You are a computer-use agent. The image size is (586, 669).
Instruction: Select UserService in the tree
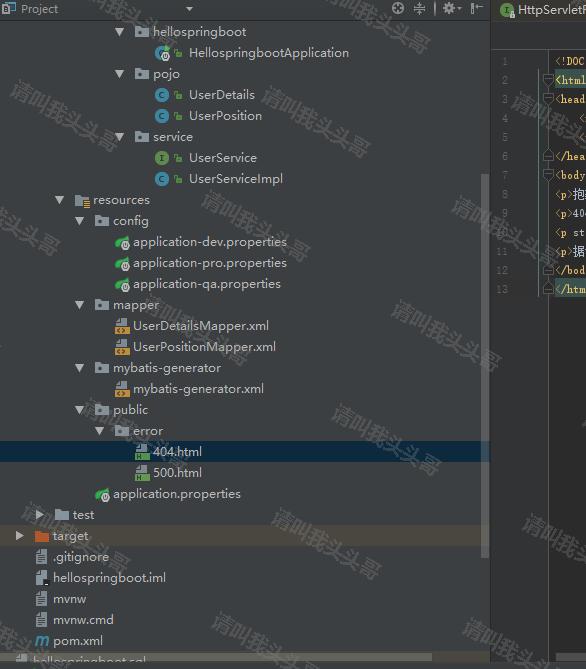click(x=223, y=158)
